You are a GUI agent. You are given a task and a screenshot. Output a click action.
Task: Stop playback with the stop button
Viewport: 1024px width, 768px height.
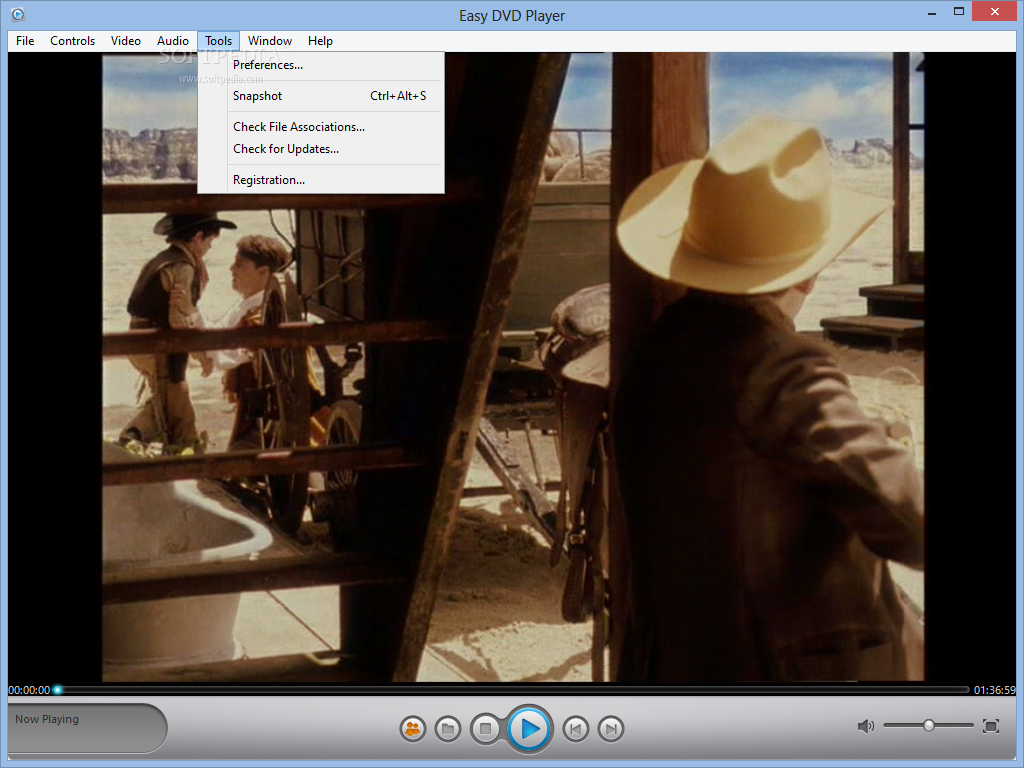click(485, 728)
